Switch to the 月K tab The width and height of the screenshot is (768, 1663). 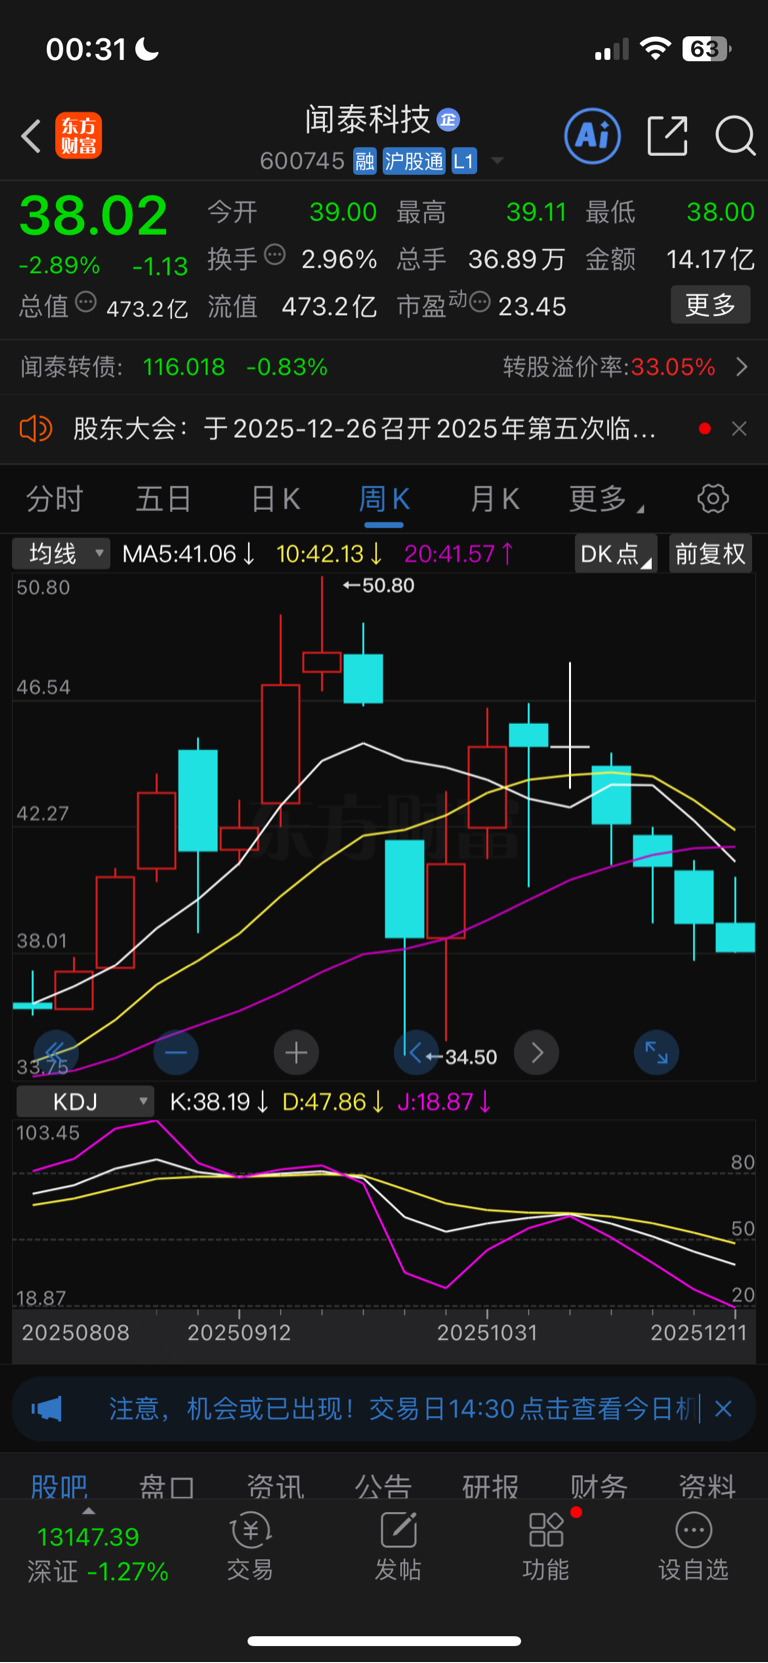click(x=494, y=498)
